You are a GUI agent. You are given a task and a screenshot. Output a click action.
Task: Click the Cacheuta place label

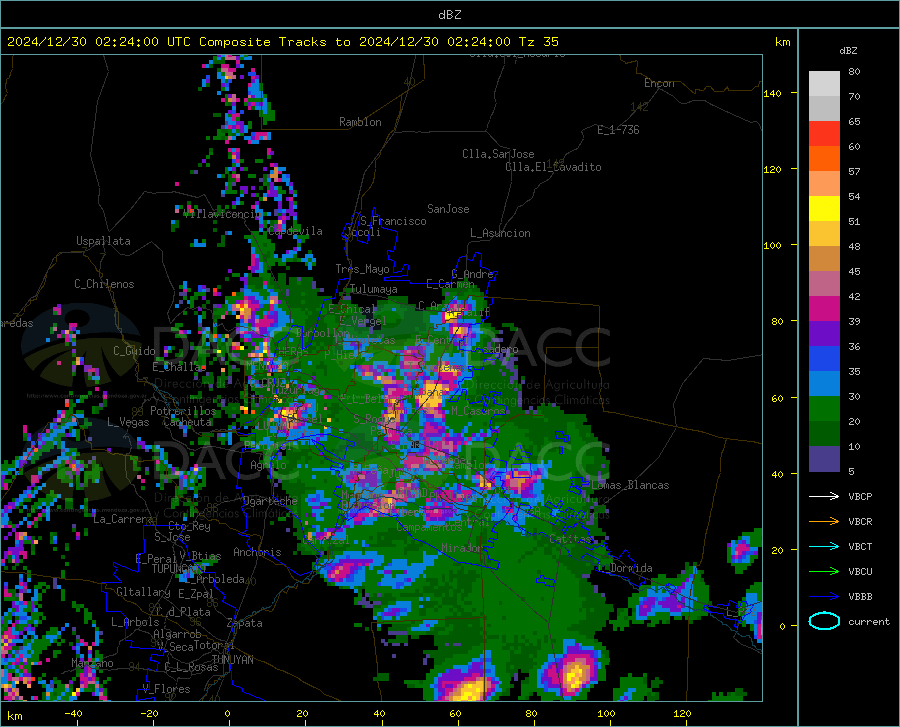point(188,422)
